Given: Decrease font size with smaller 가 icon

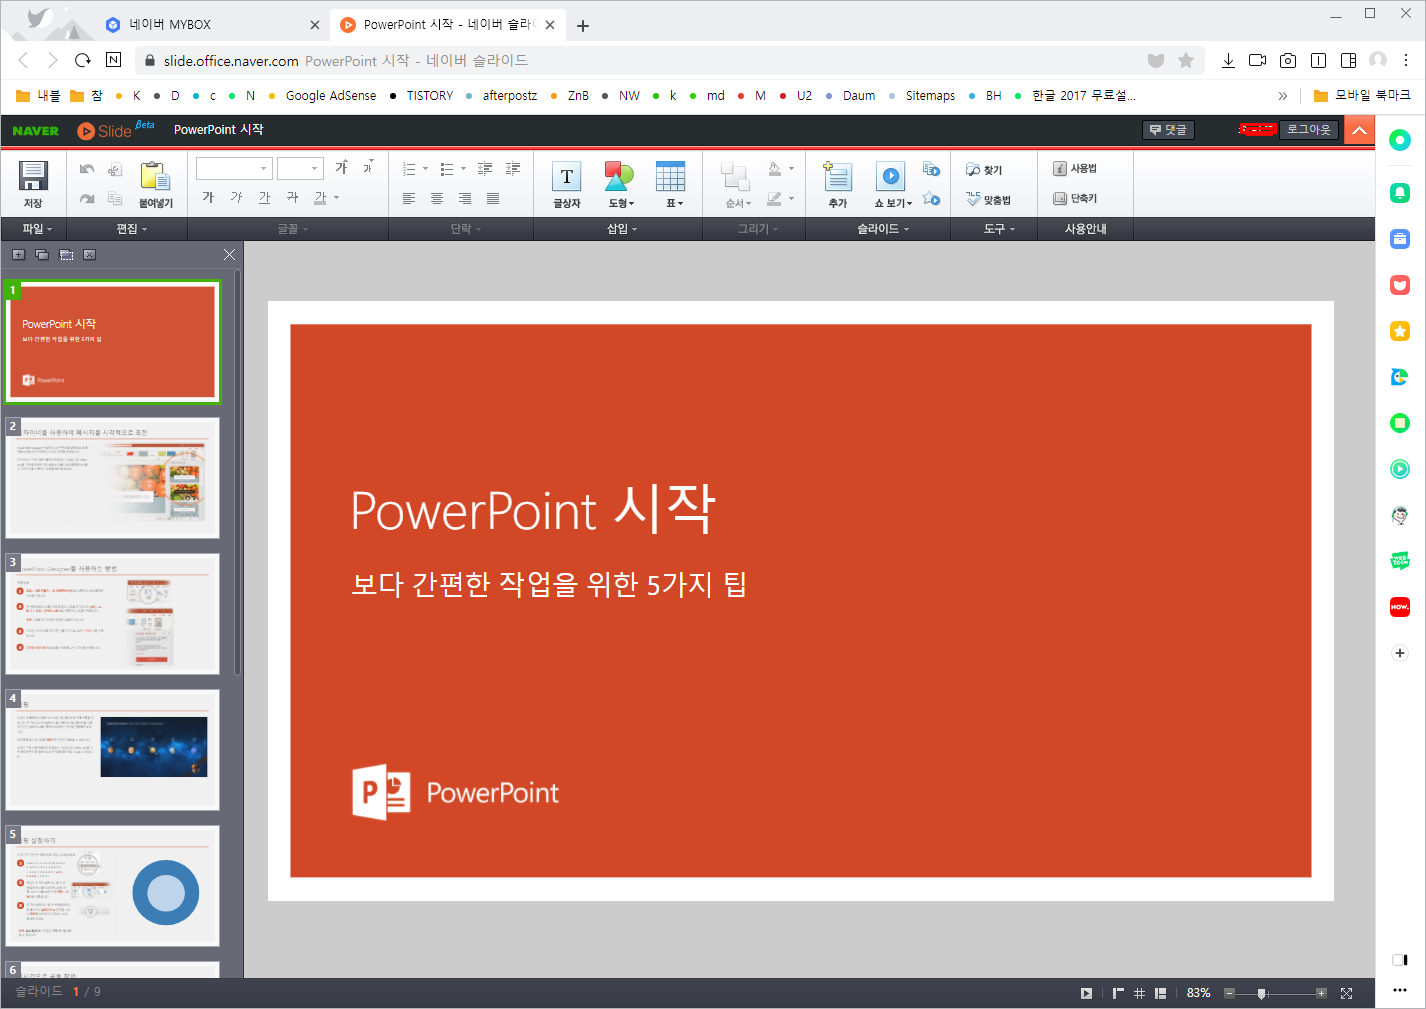Looking at the screenshot, I should pyautogui.click(x=369, y=167).
